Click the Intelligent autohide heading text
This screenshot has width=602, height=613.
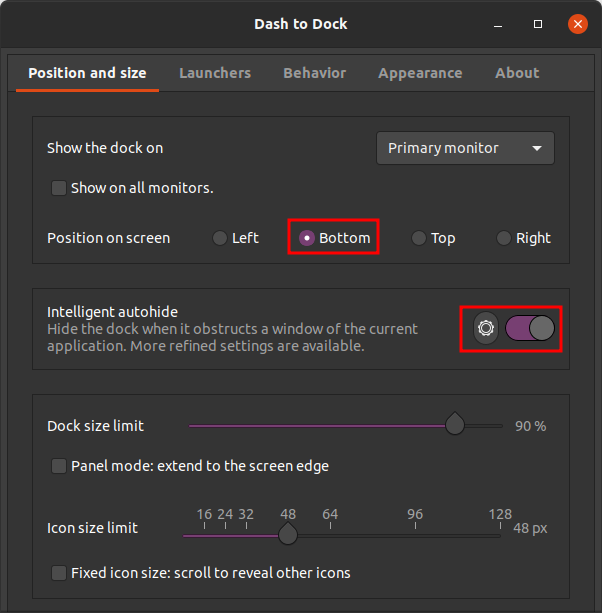[x=113, y=312]
